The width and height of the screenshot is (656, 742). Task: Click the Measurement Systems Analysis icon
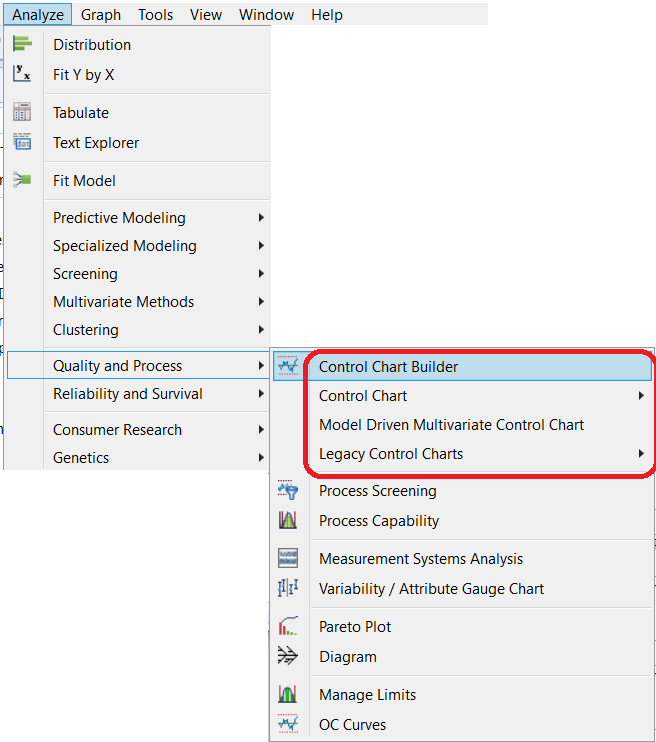point(288,559)
